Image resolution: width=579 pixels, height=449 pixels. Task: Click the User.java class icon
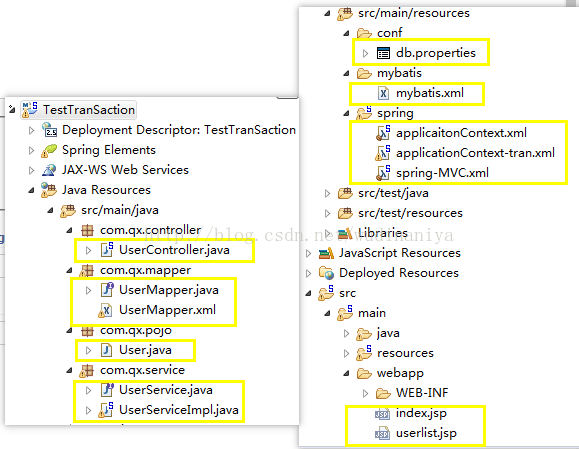click(106, 350)
